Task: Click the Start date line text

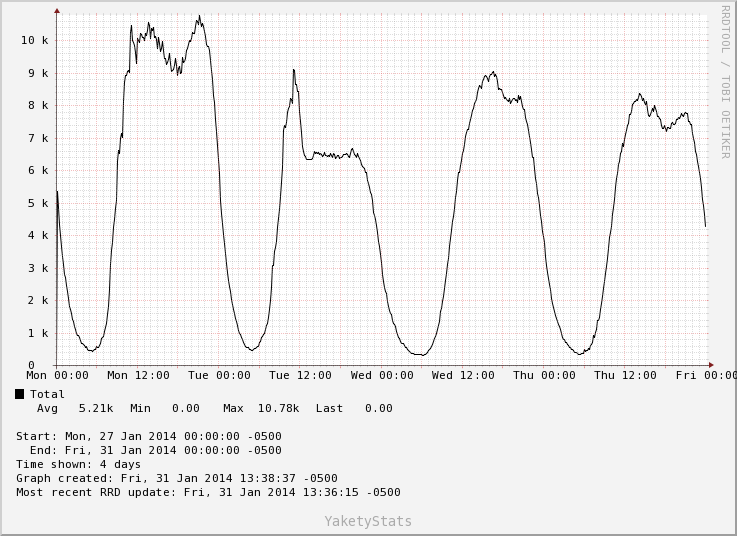Action: [149, 436]
